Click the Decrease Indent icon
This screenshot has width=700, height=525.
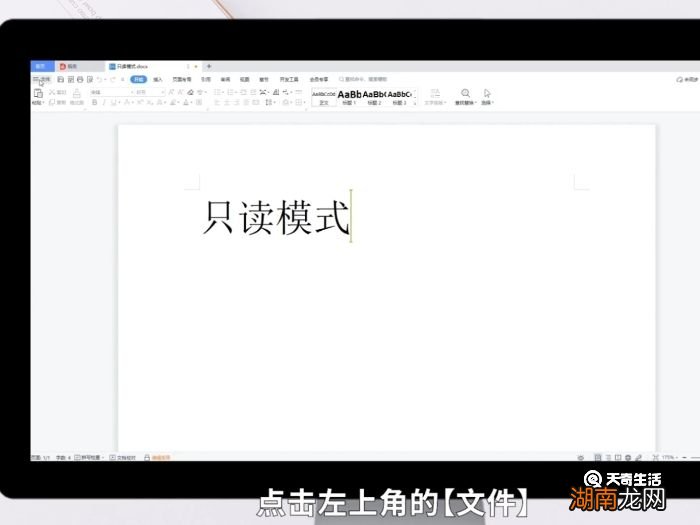point(244,92)
